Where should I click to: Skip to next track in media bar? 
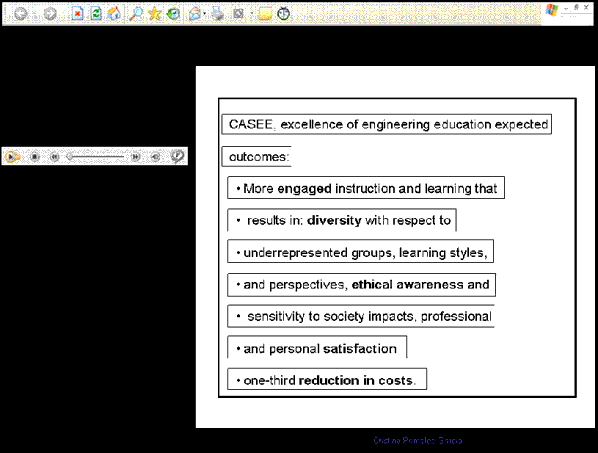135,156
